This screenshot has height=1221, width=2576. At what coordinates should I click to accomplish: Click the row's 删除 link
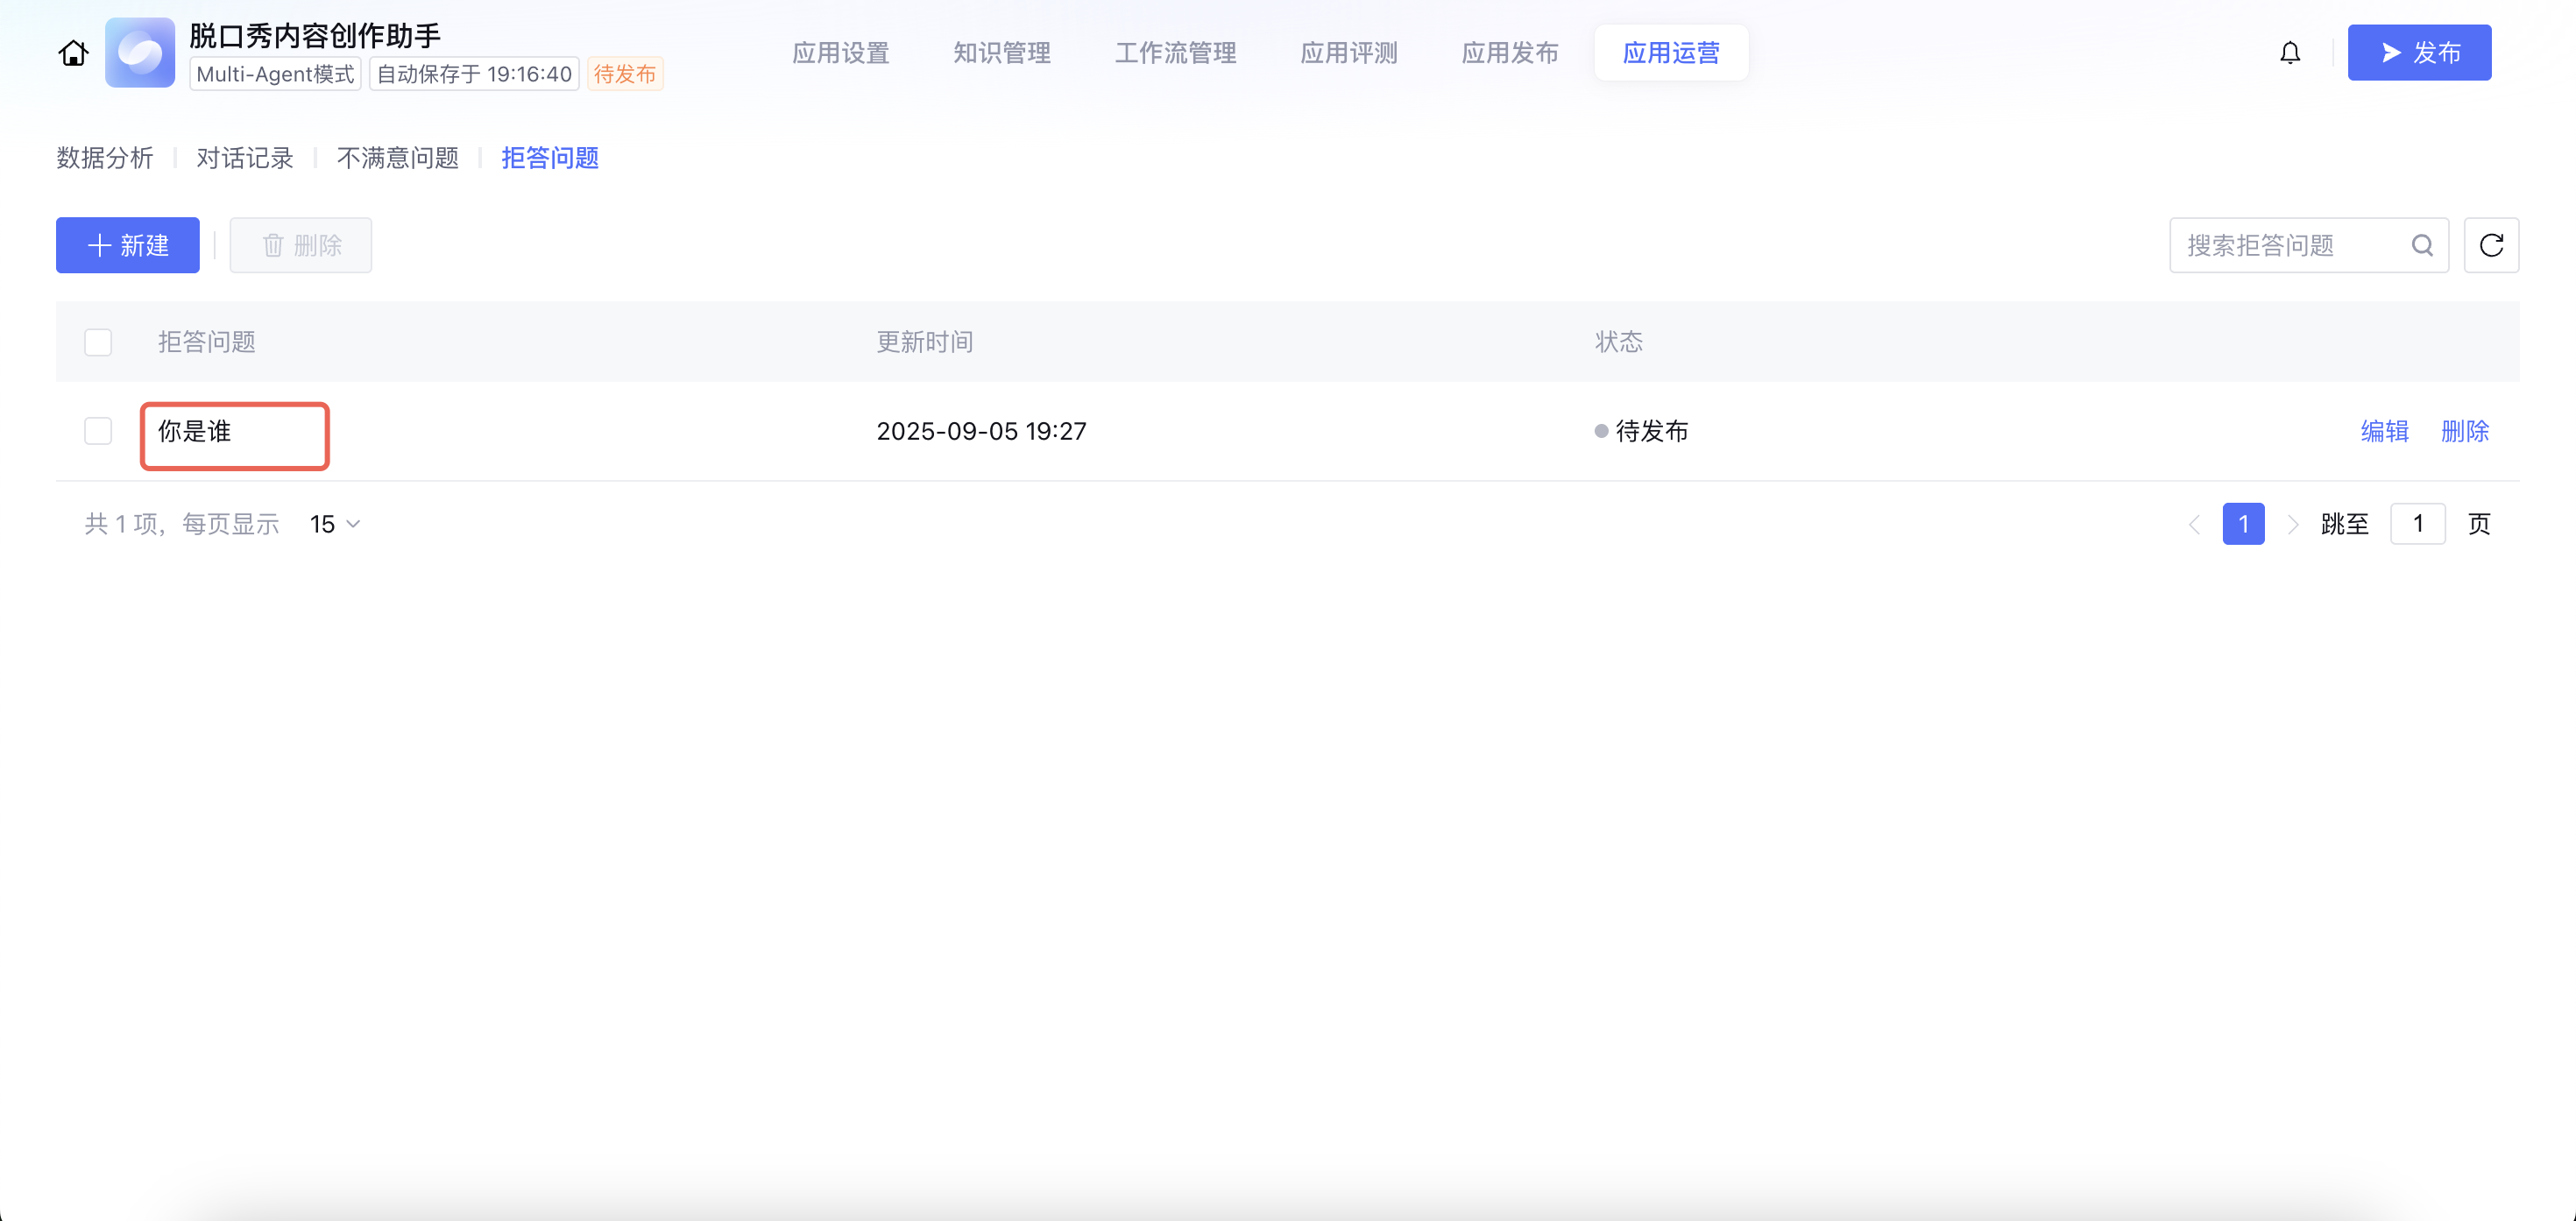click(x=2464, y=431)
